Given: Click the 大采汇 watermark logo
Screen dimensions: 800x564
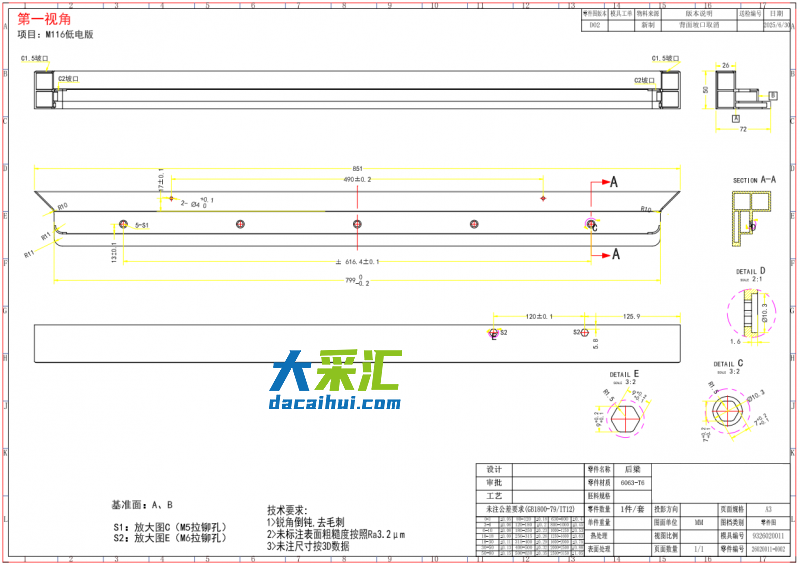Looking at the screenshot, I should [335, 371].
